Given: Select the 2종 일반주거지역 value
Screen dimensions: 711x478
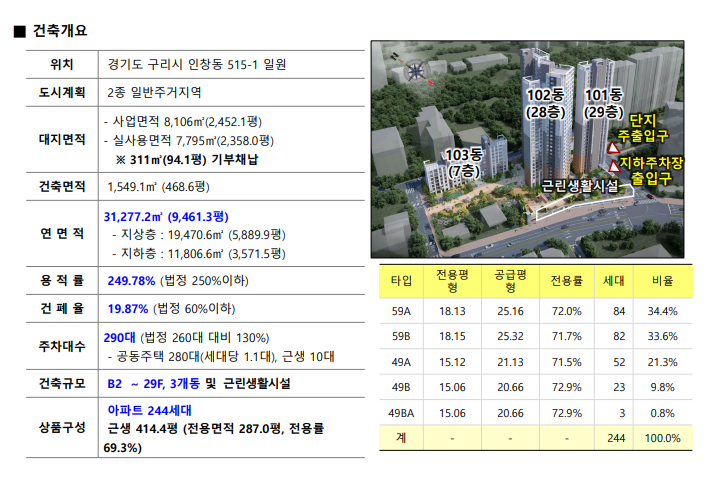Looking at the screenshot, I should point(154,93).
